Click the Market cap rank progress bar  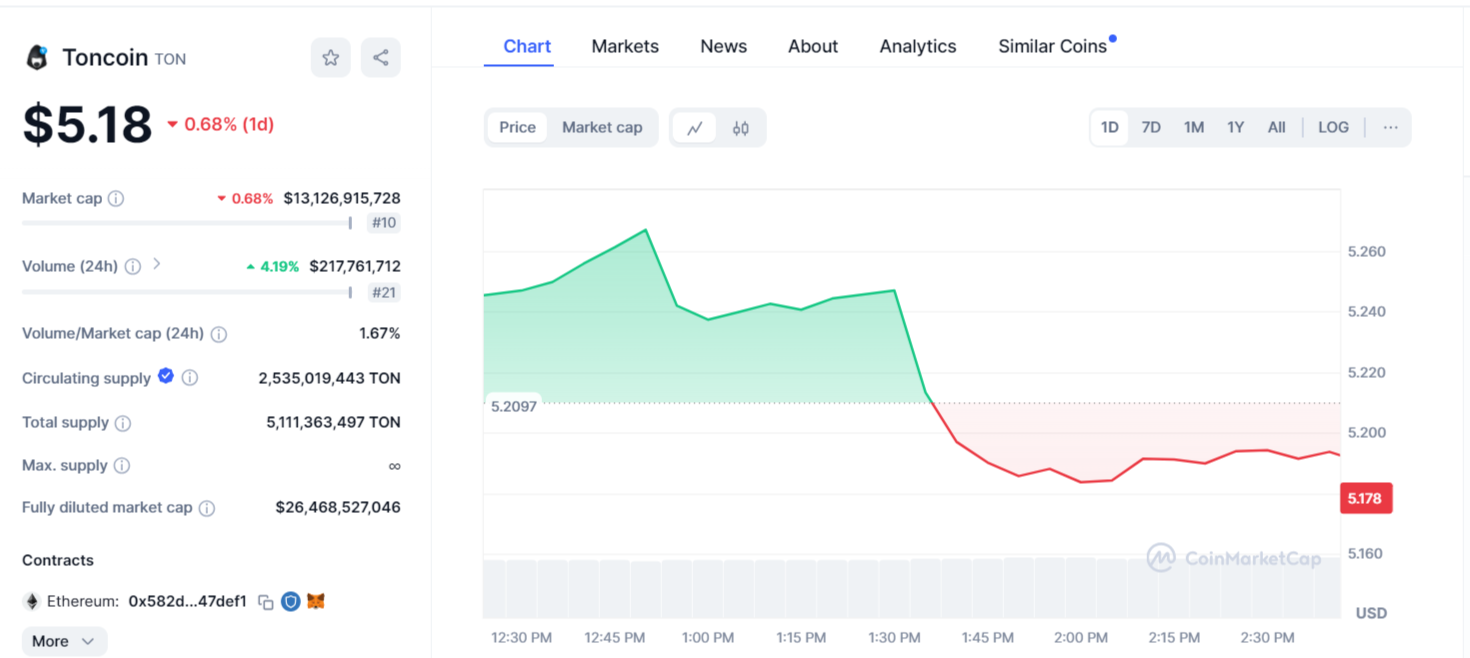pos(186,223)
